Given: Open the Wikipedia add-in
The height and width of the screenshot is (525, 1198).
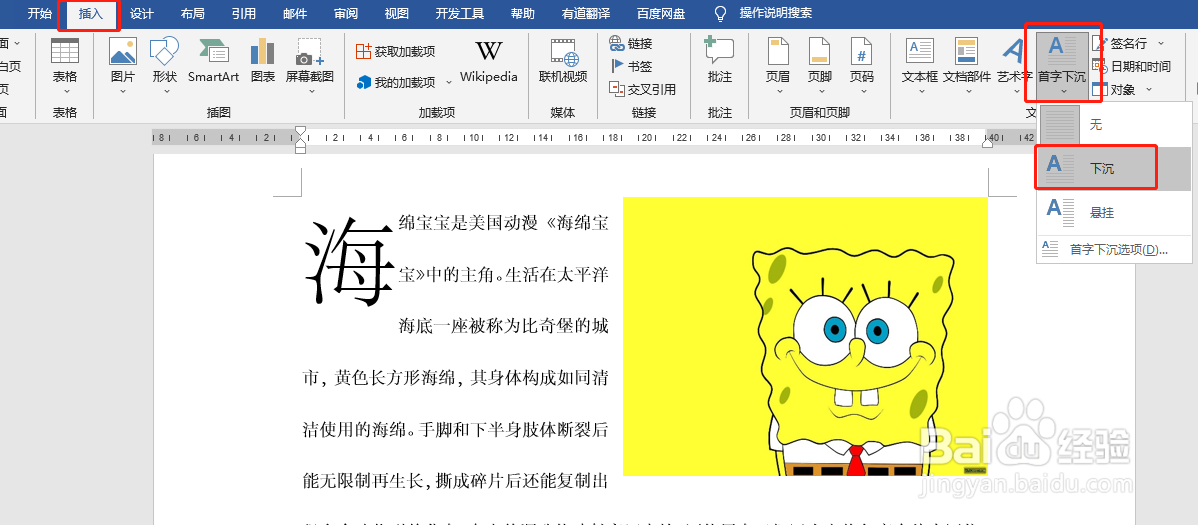Looking at the screenshot, I should point(489,61).
